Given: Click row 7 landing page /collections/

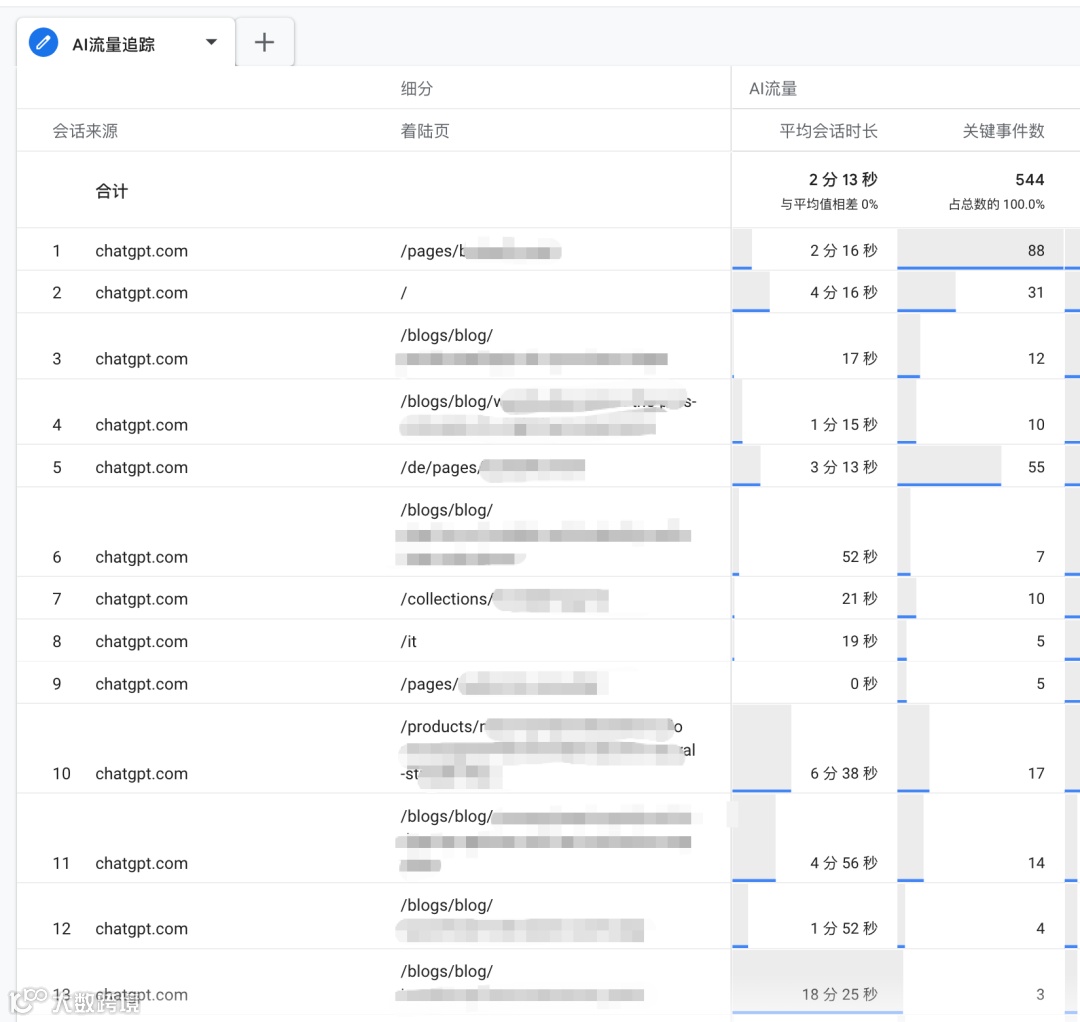Looking at the screenshot, I should (x=504, y=599).
